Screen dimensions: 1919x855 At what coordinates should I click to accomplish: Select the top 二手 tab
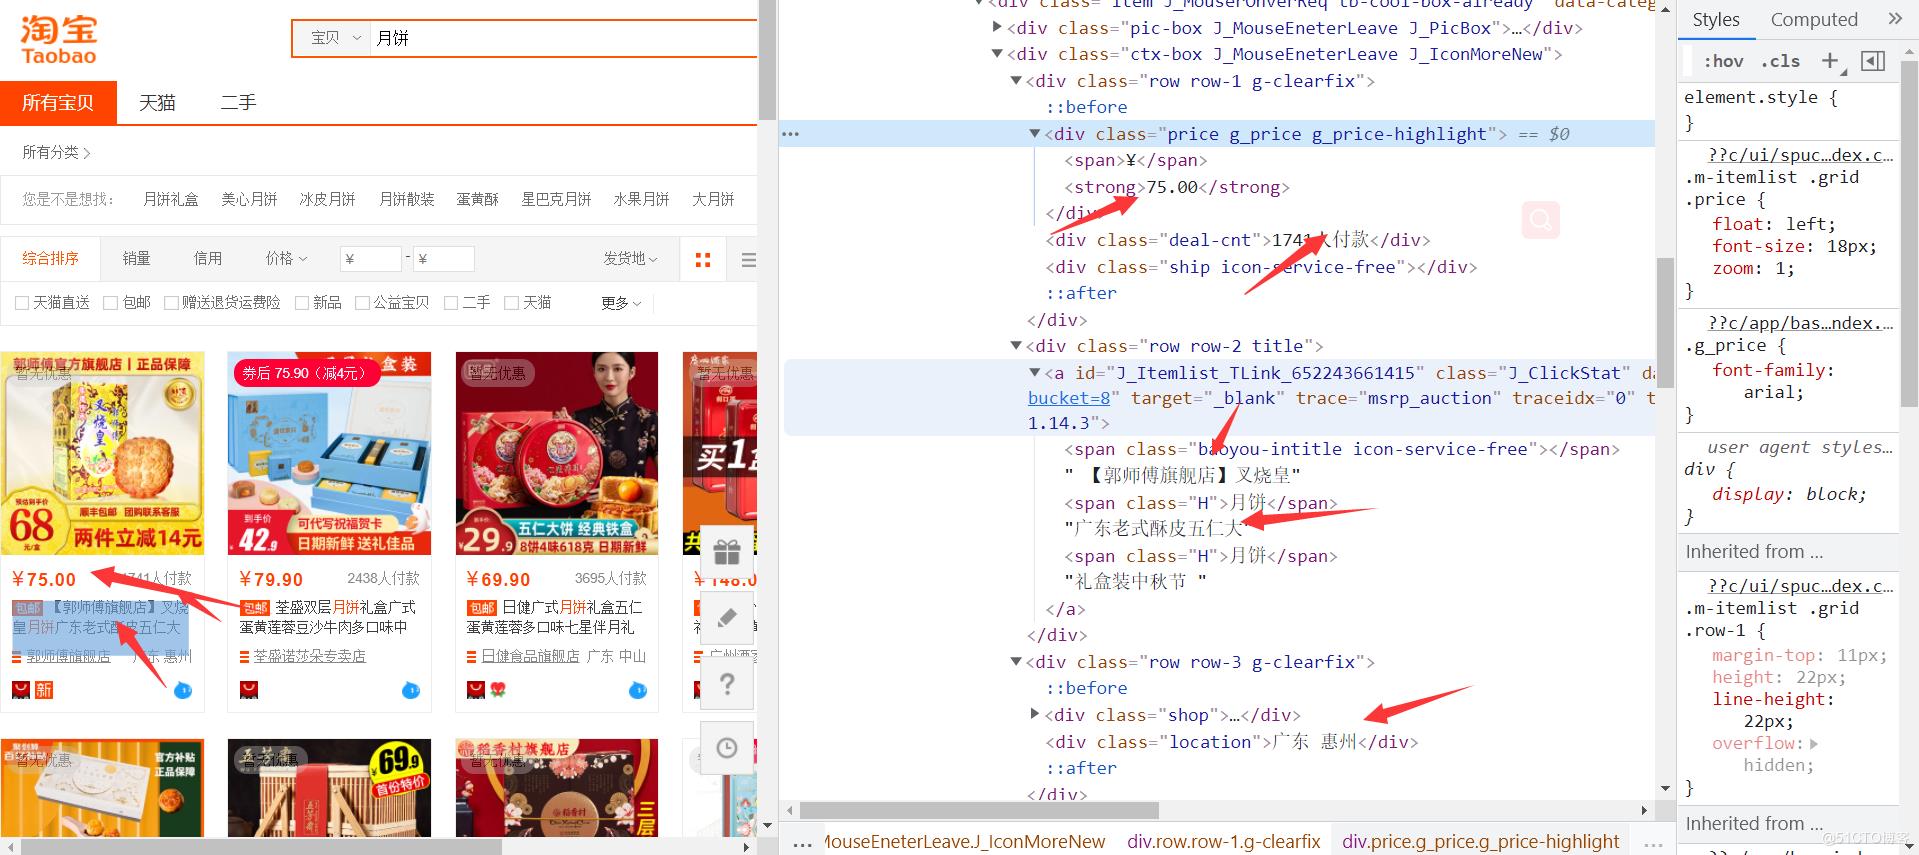point(239,103)
